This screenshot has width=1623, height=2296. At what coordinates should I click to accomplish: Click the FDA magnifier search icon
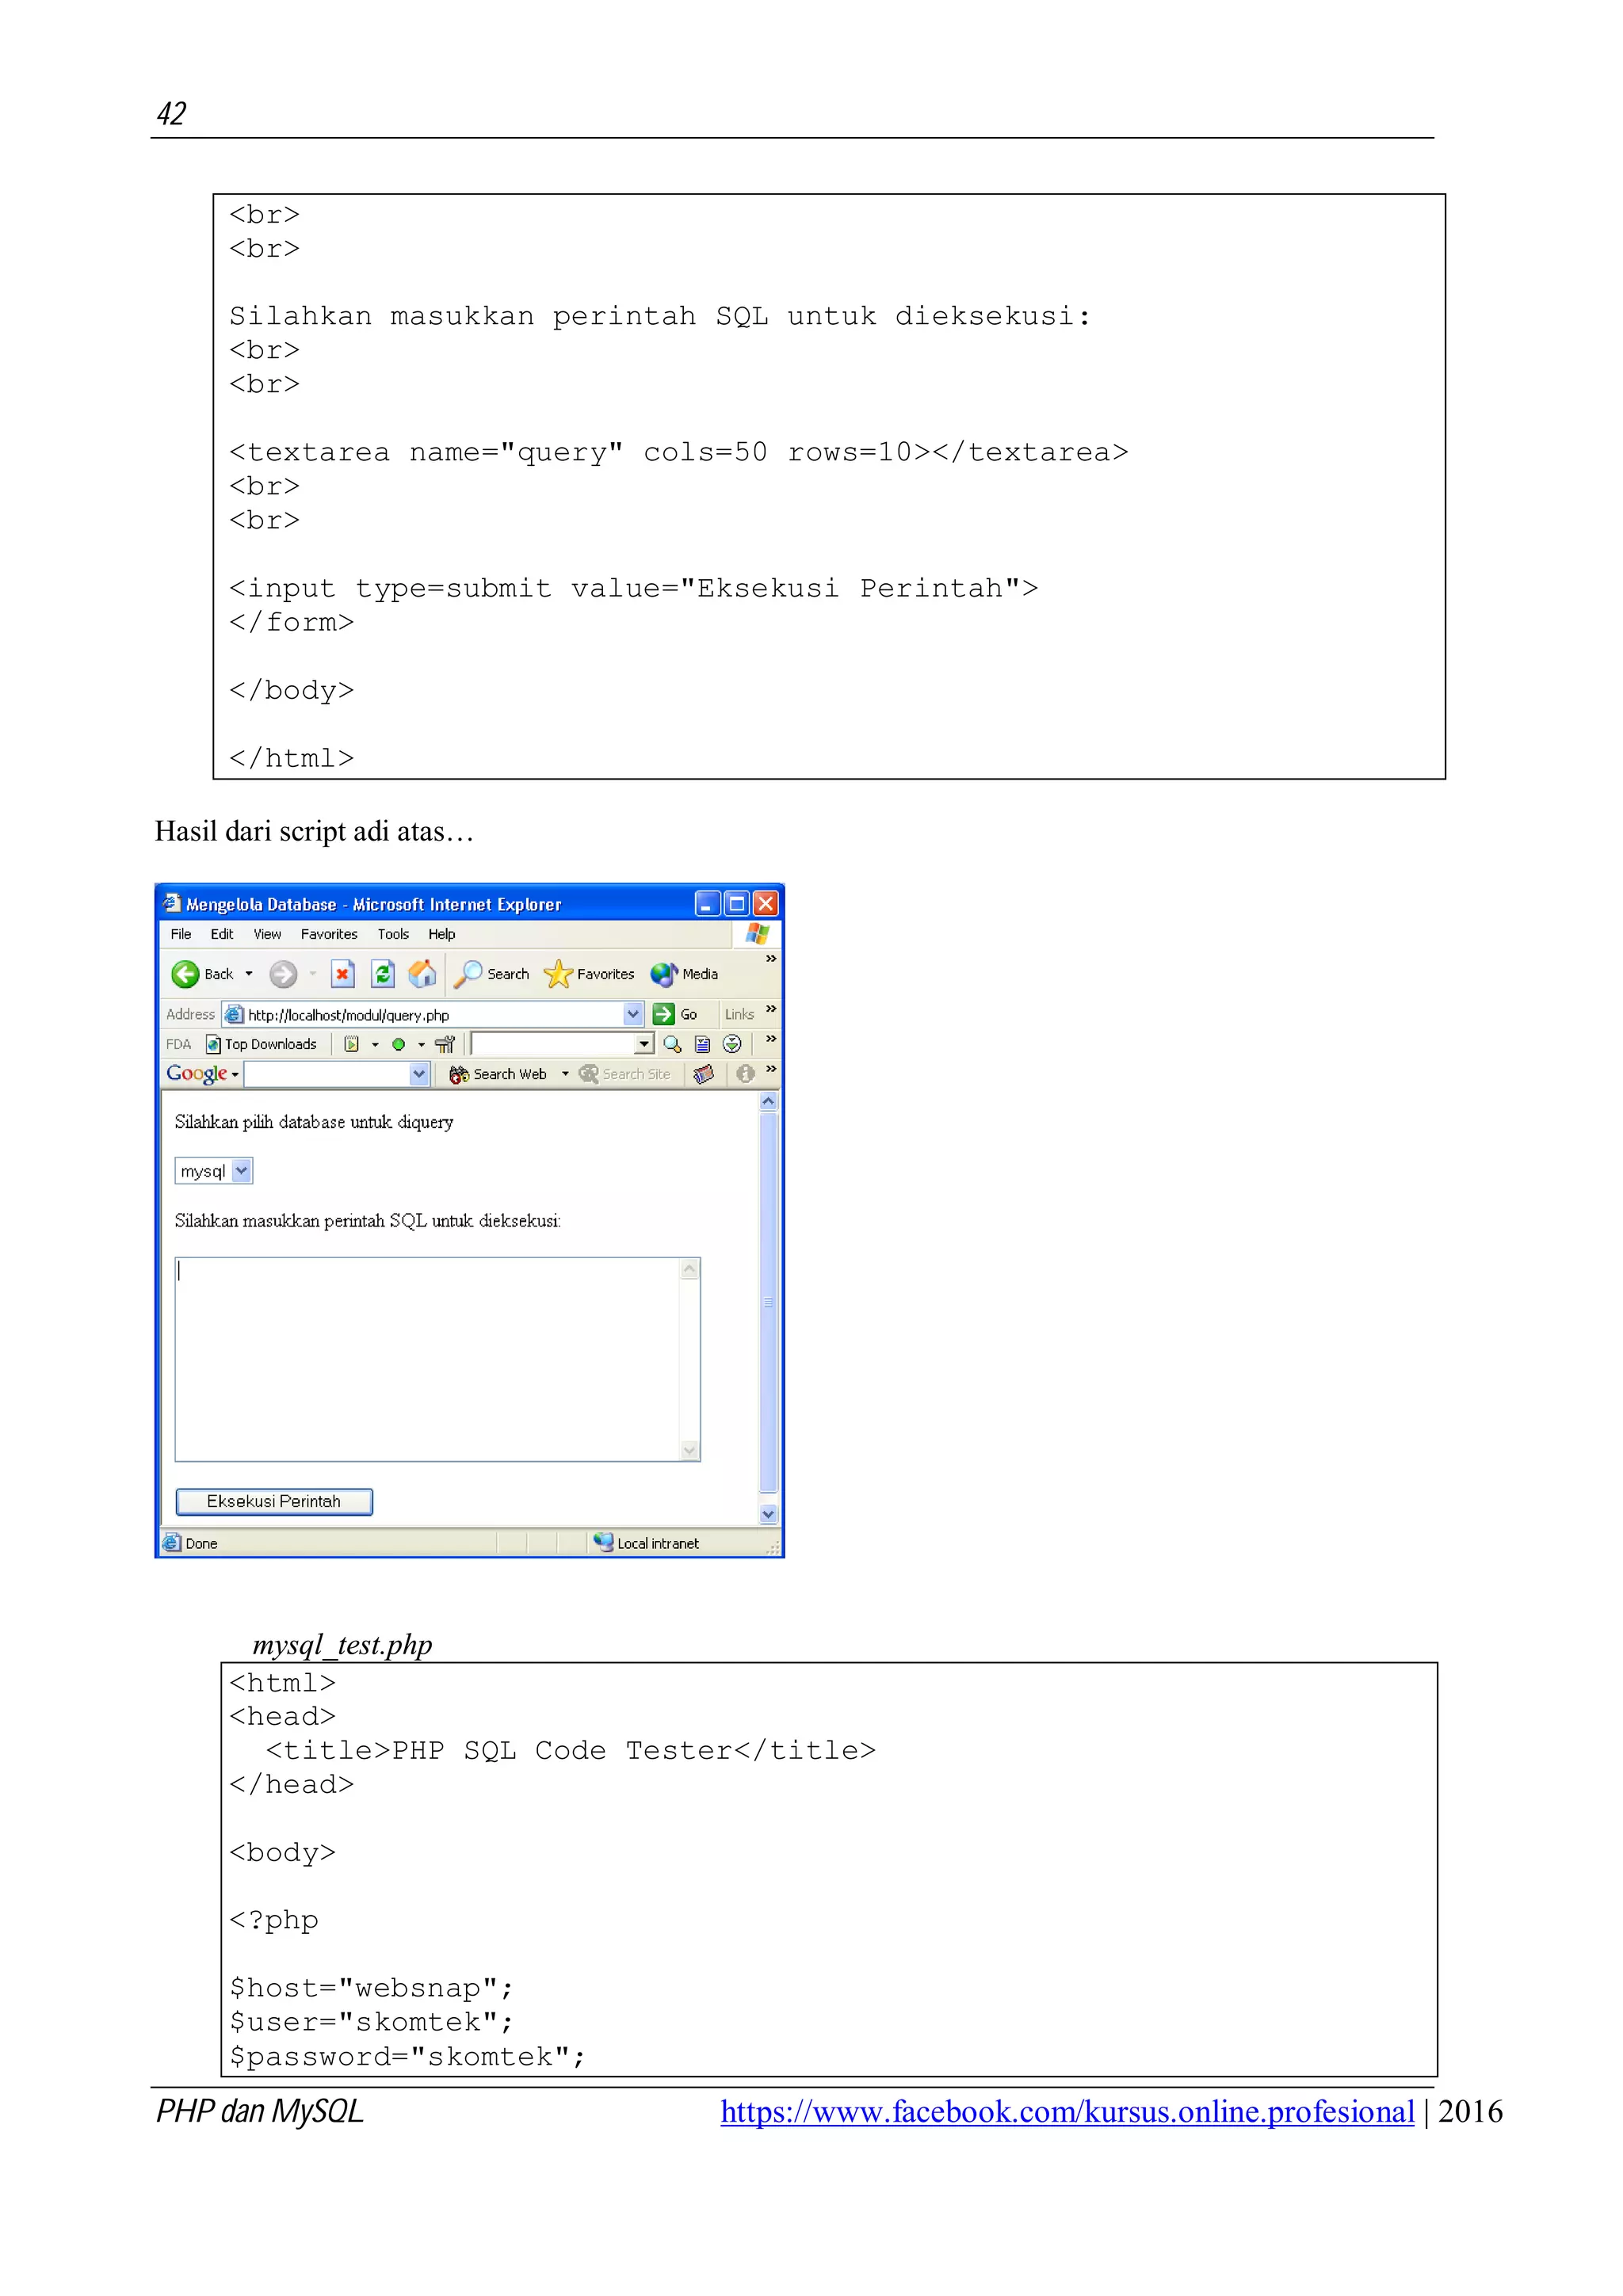[x=672, y=1044]
